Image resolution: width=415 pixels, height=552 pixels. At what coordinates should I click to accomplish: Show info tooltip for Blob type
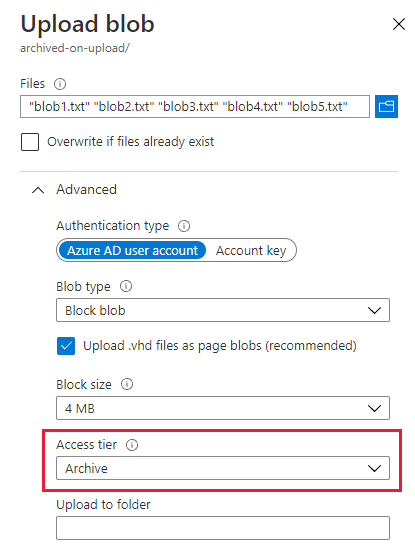(126, 286)
